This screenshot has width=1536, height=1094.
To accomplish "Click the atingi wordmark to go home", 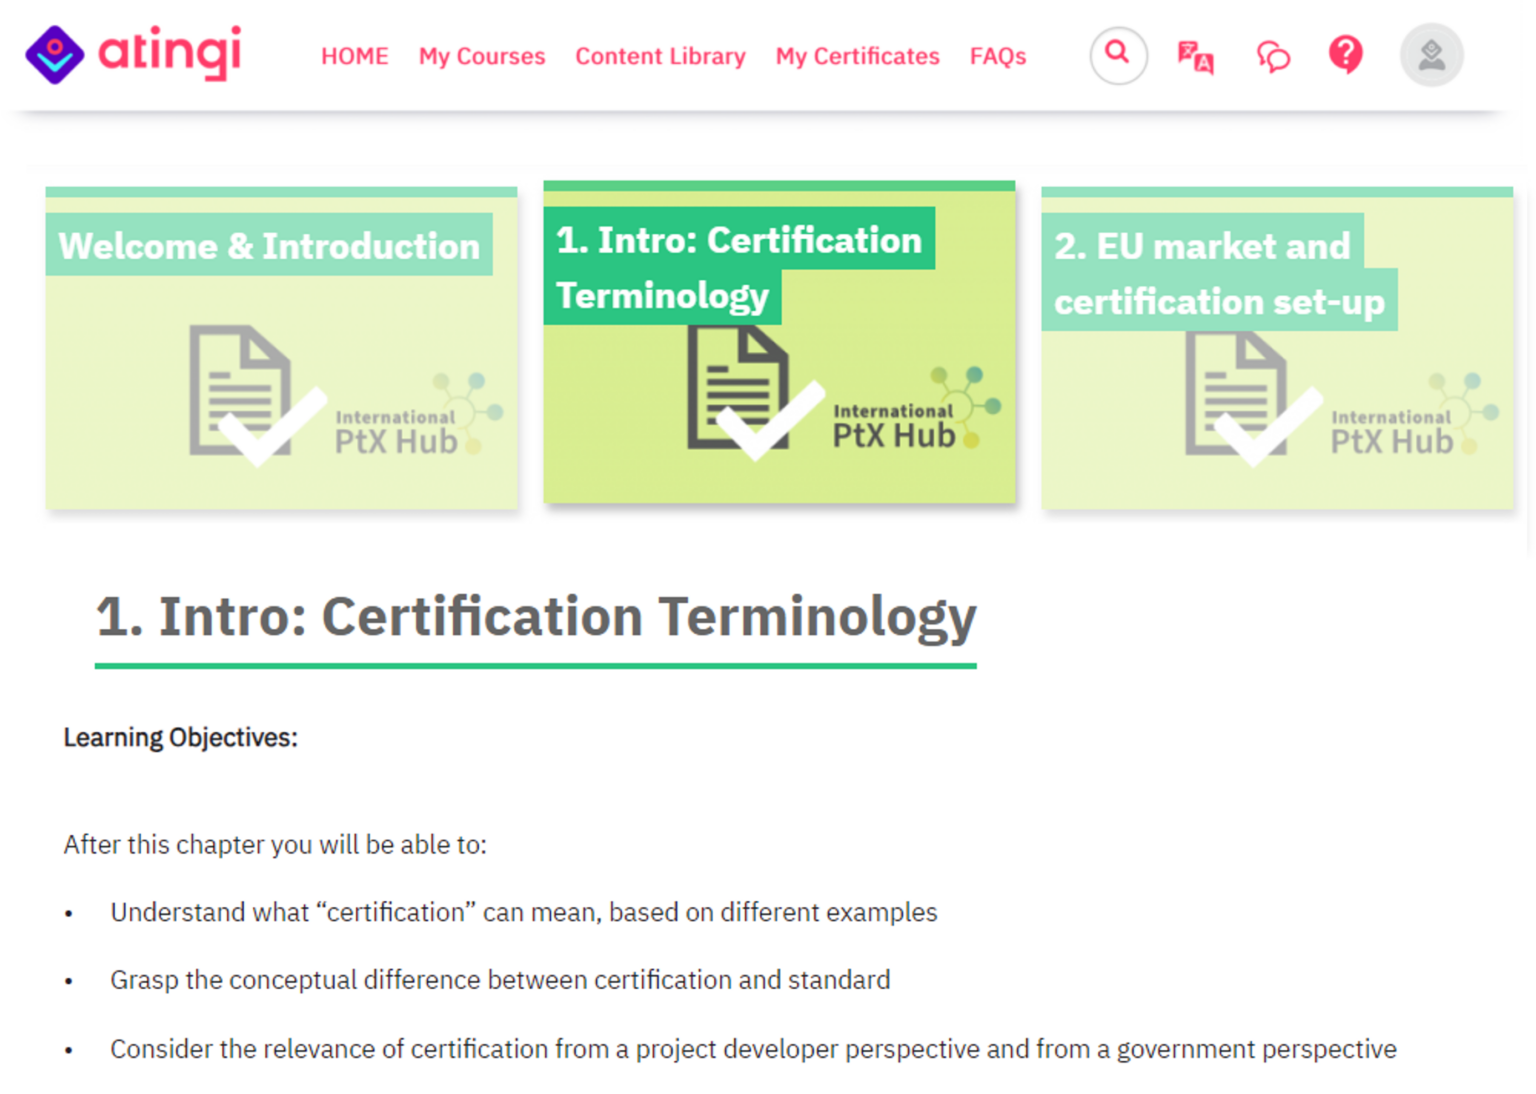I will pos(170,53).
